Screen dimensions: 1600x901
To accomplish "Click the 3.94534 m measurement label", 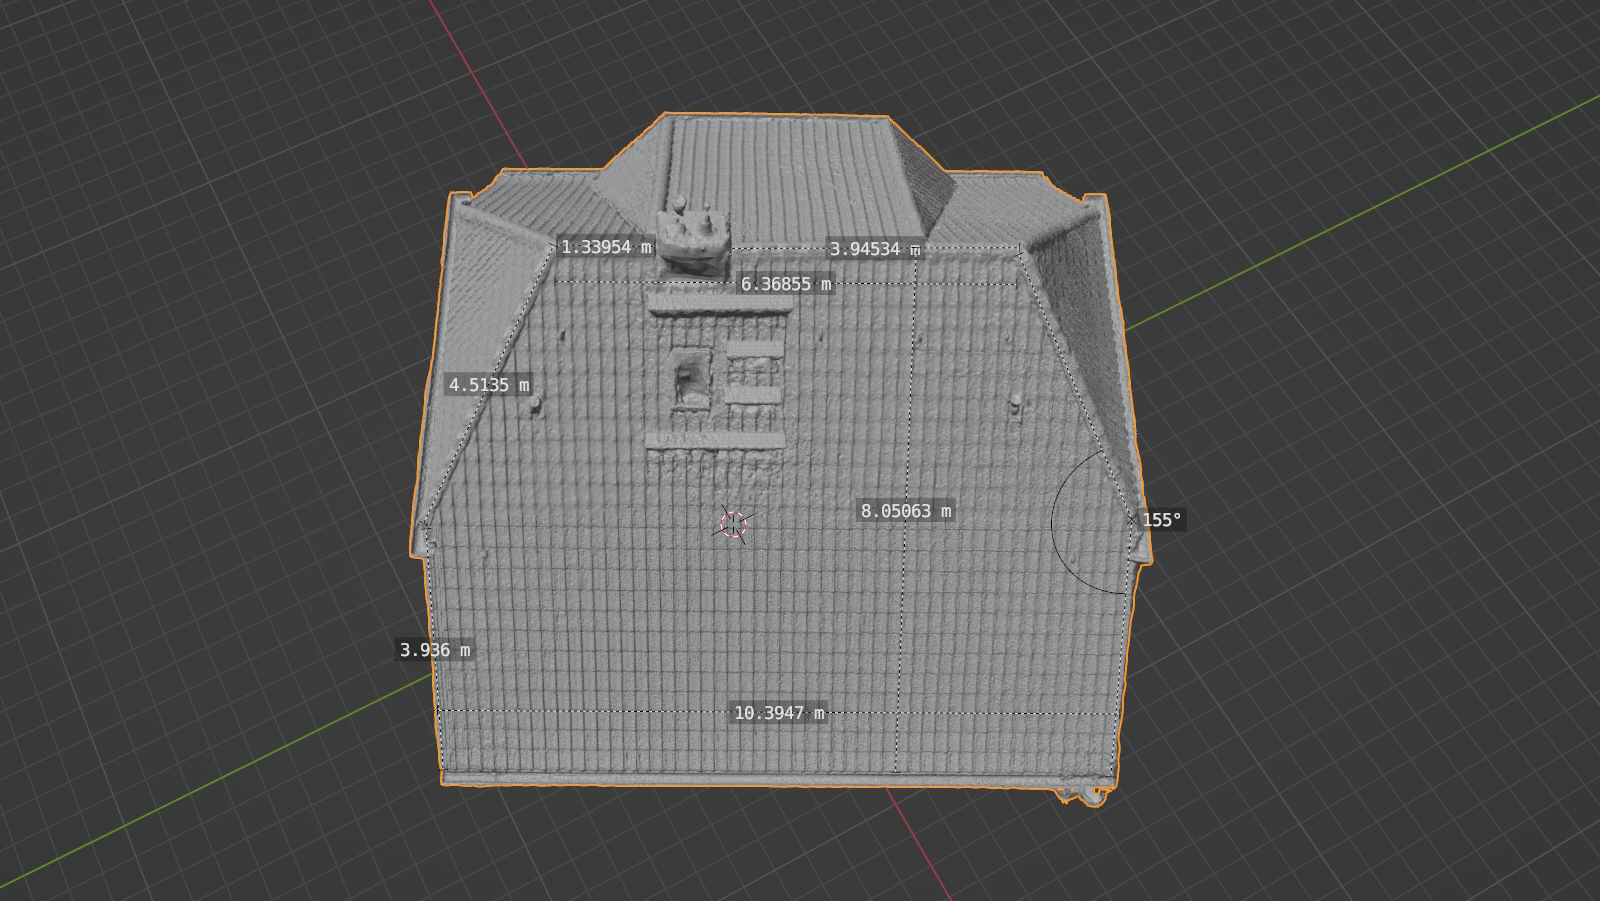I will tap(875, 249).
